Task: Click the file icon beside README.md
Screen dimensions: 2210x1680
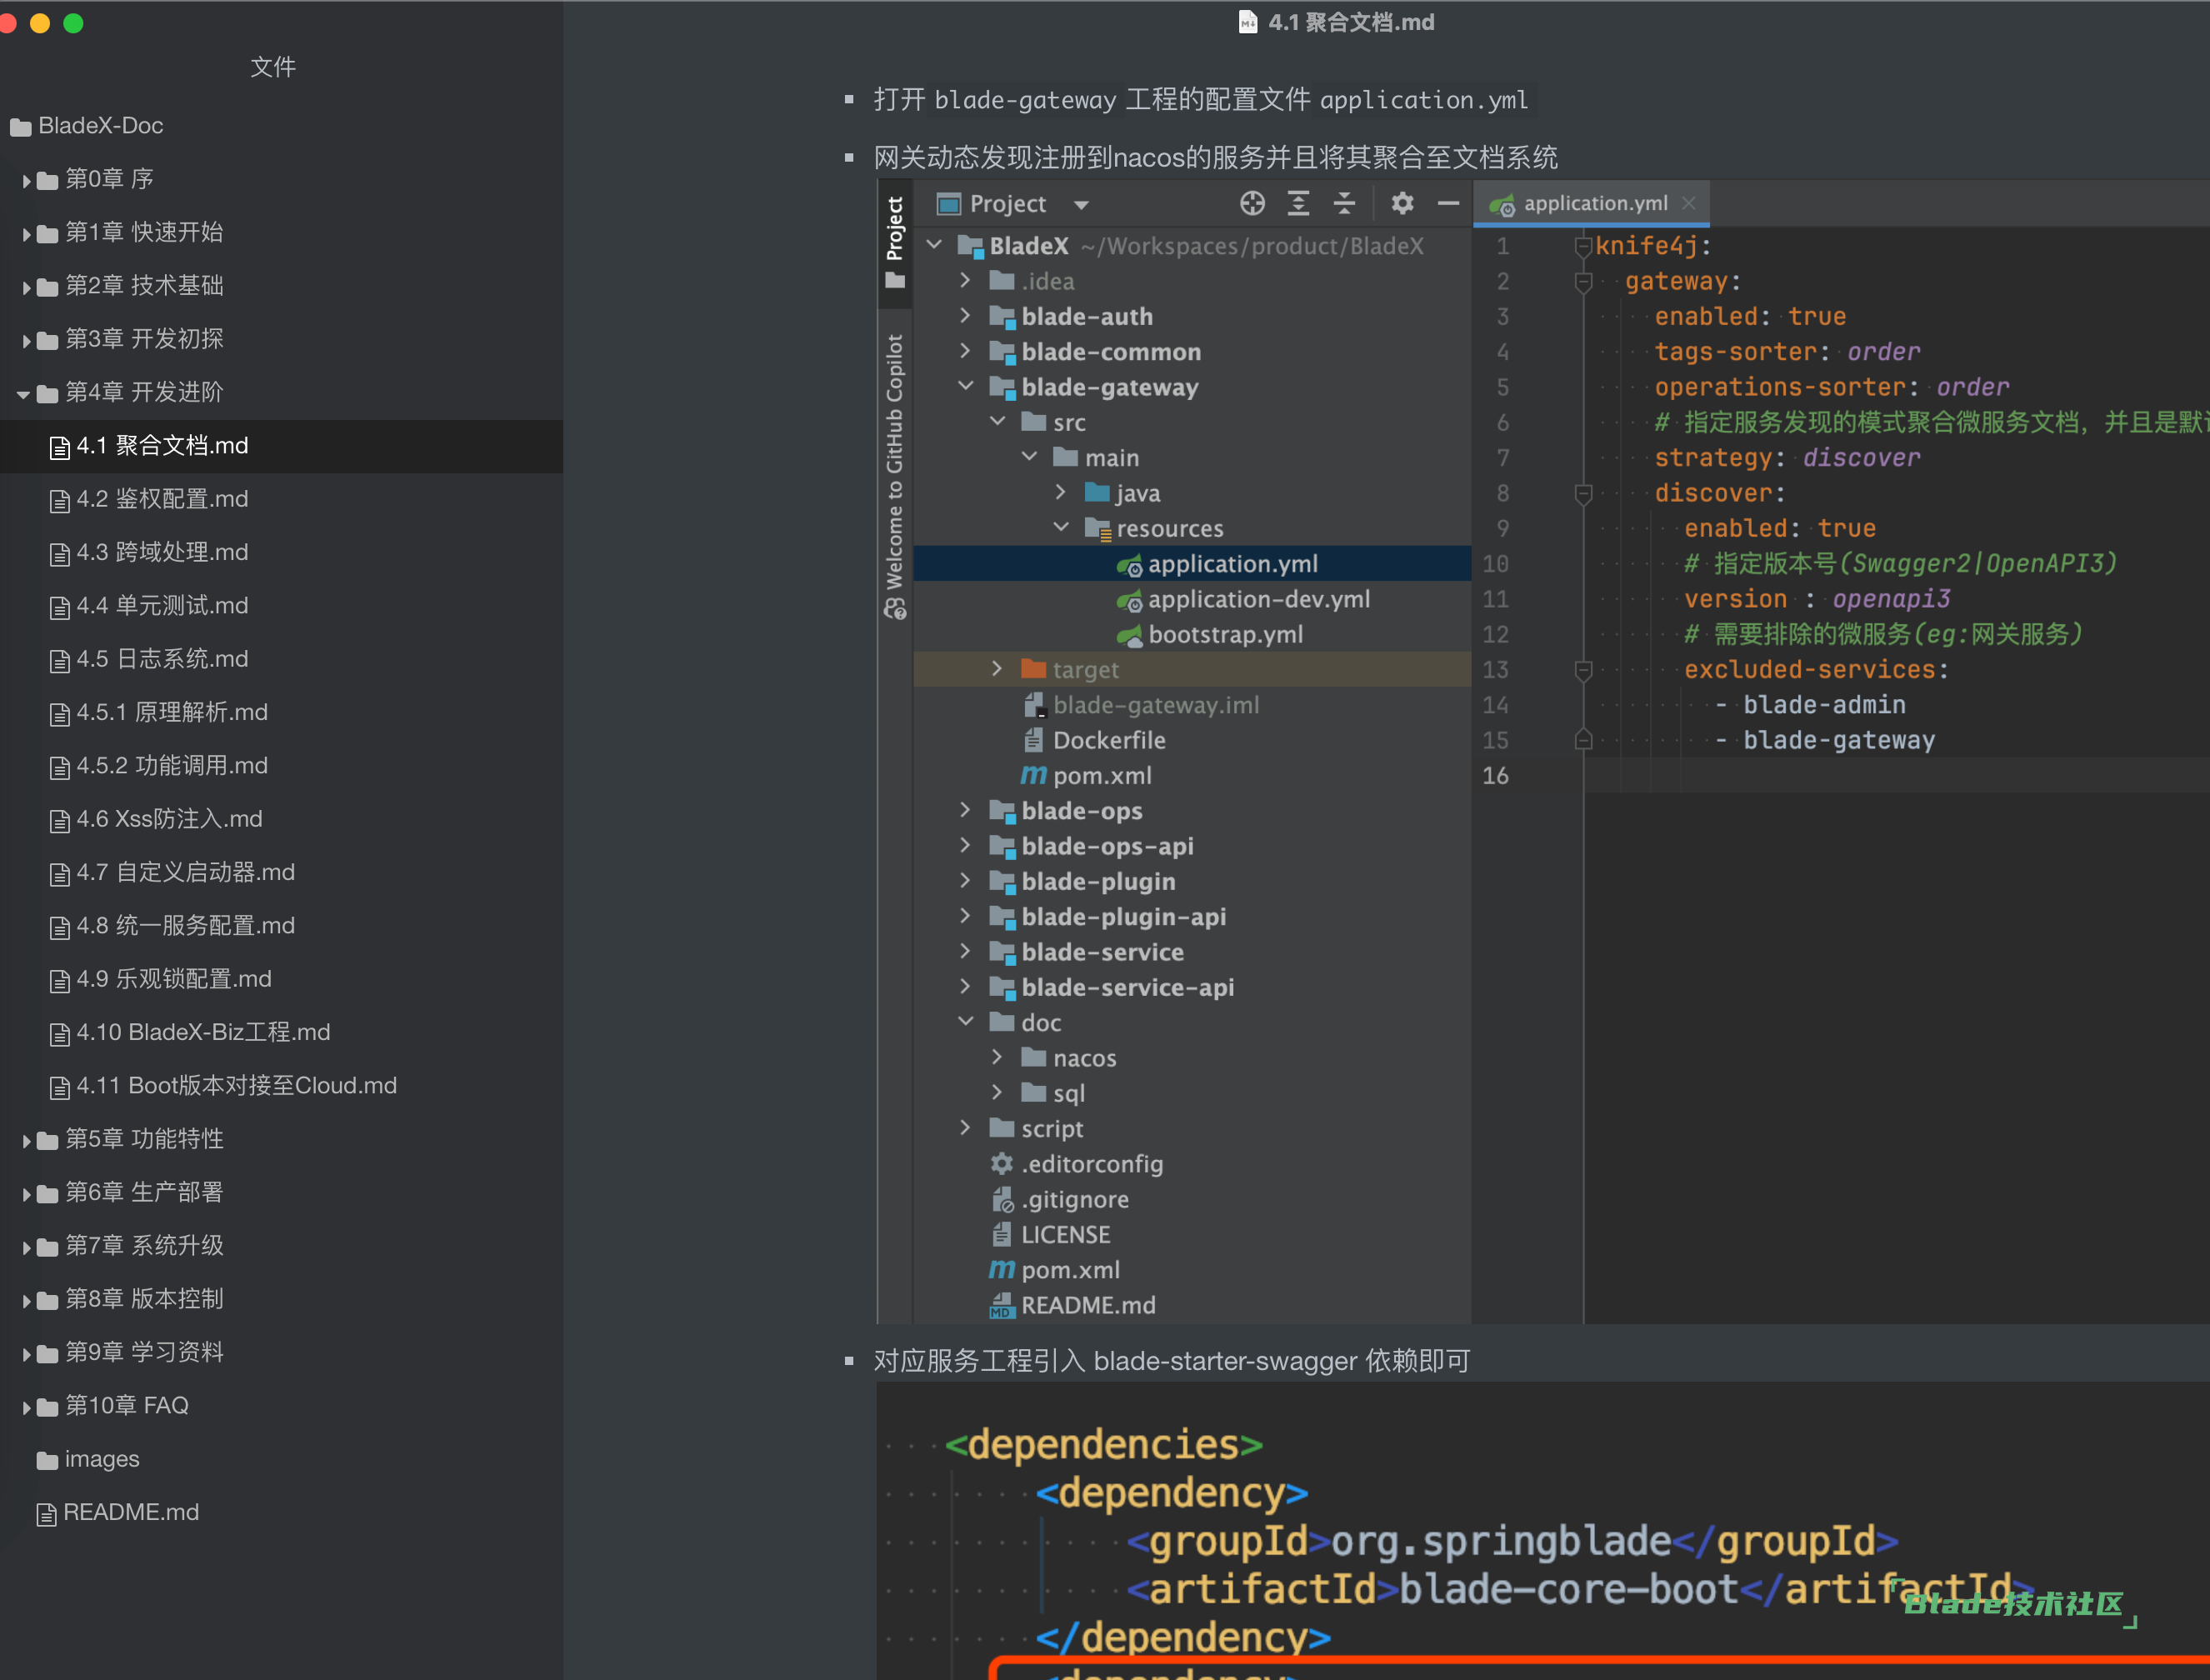Action: (x=46, y=1515)
